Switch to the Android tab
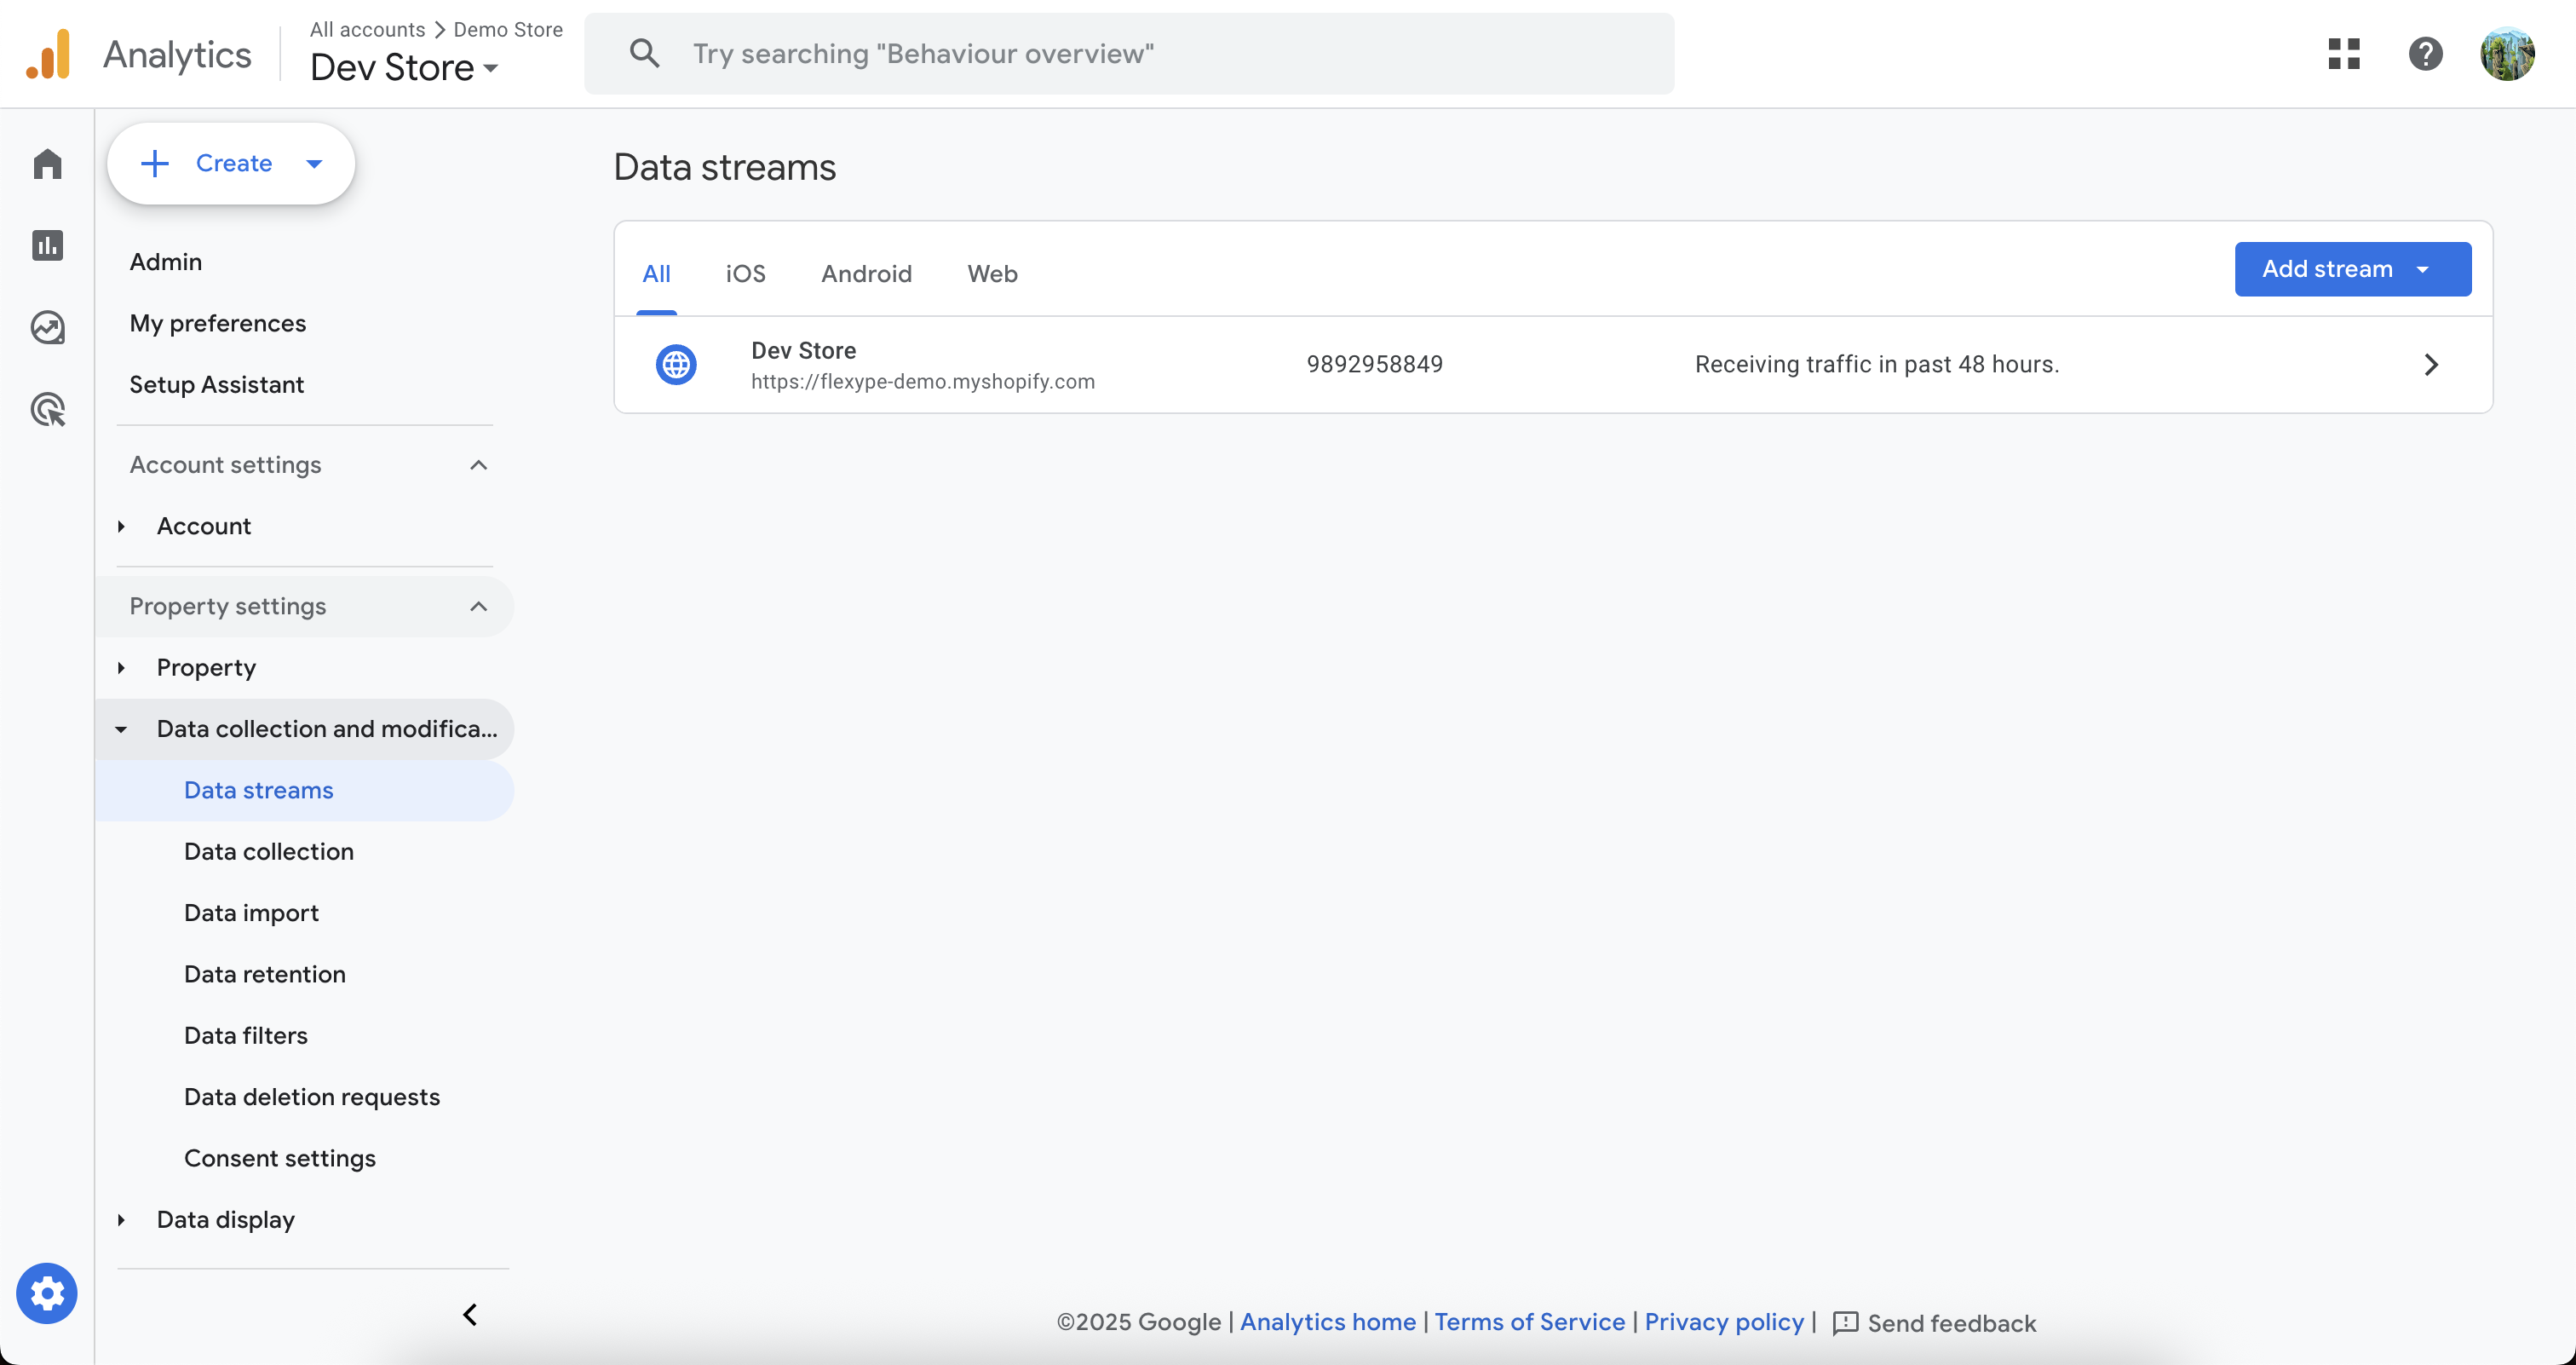Image resolution: width=2576 pixels, height=1365 pixels. tap(866, 273)
